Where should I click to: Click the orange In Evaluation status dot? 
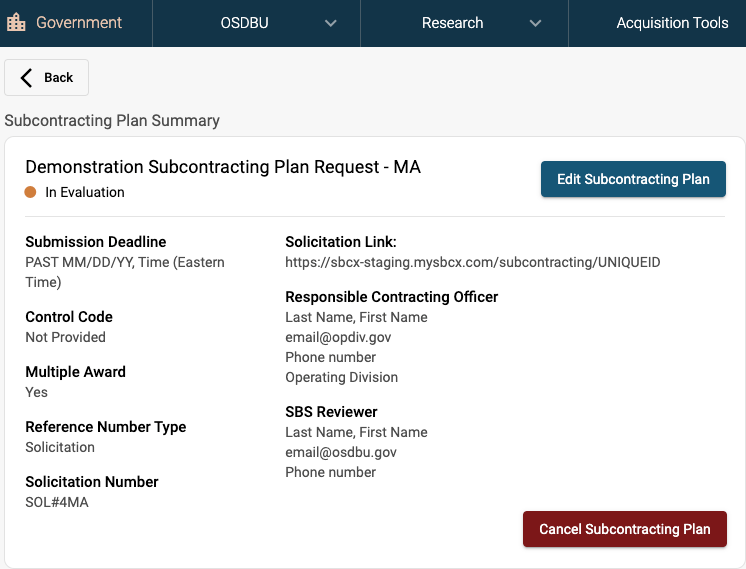pos(31,192)
